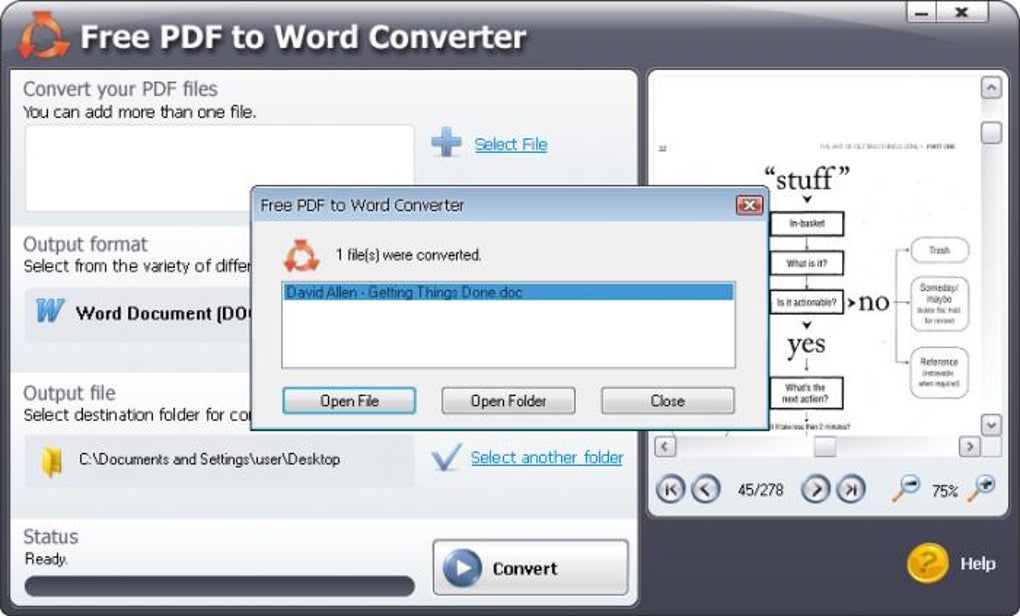
Task: Close the conversion results dialog
Action: [666, 400]
